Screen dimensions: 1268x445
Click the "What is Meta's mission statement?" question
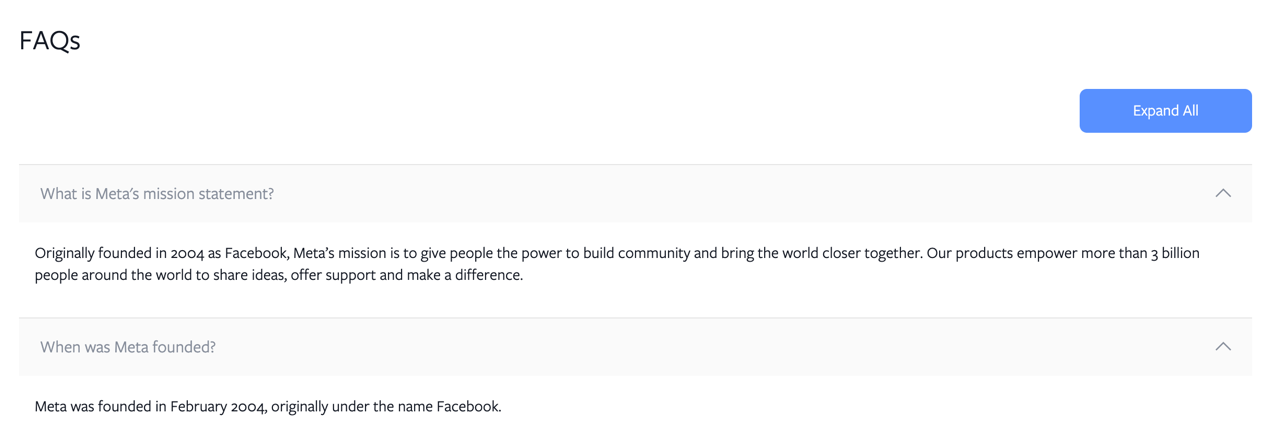(x=157, y=194)
